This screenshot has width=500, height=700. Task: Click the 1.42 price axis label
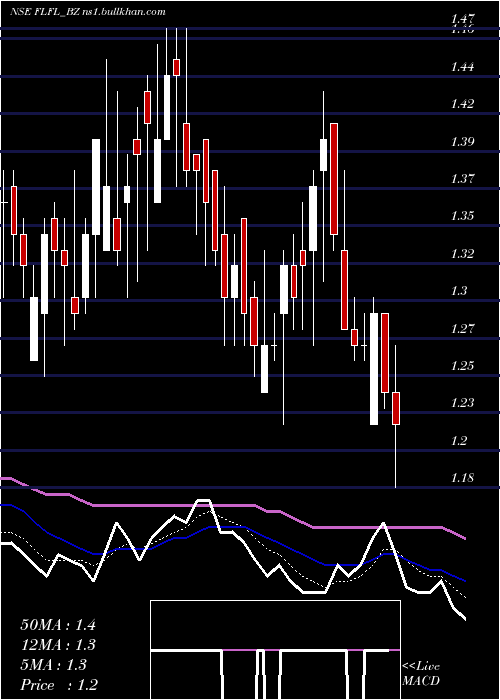coord(462,104)
